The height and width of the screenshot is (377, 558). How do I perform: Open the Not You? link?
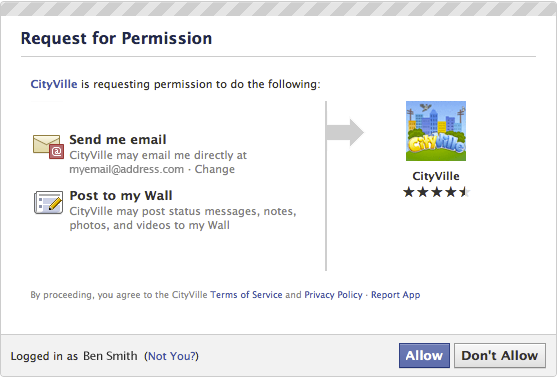[x=172, y=356]
